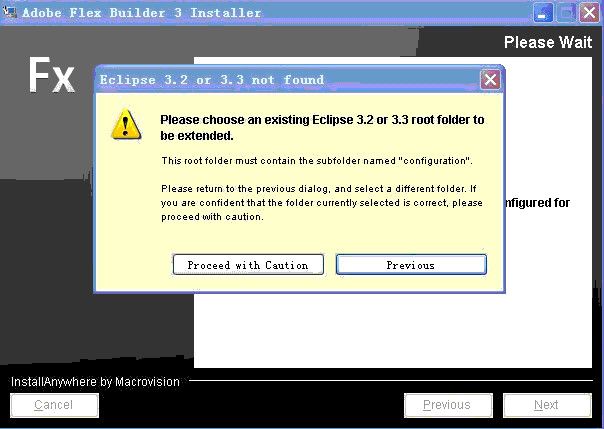Click the yellow warning triangle icon
Viewport: 604px width, 429px height.
(126, 124)
